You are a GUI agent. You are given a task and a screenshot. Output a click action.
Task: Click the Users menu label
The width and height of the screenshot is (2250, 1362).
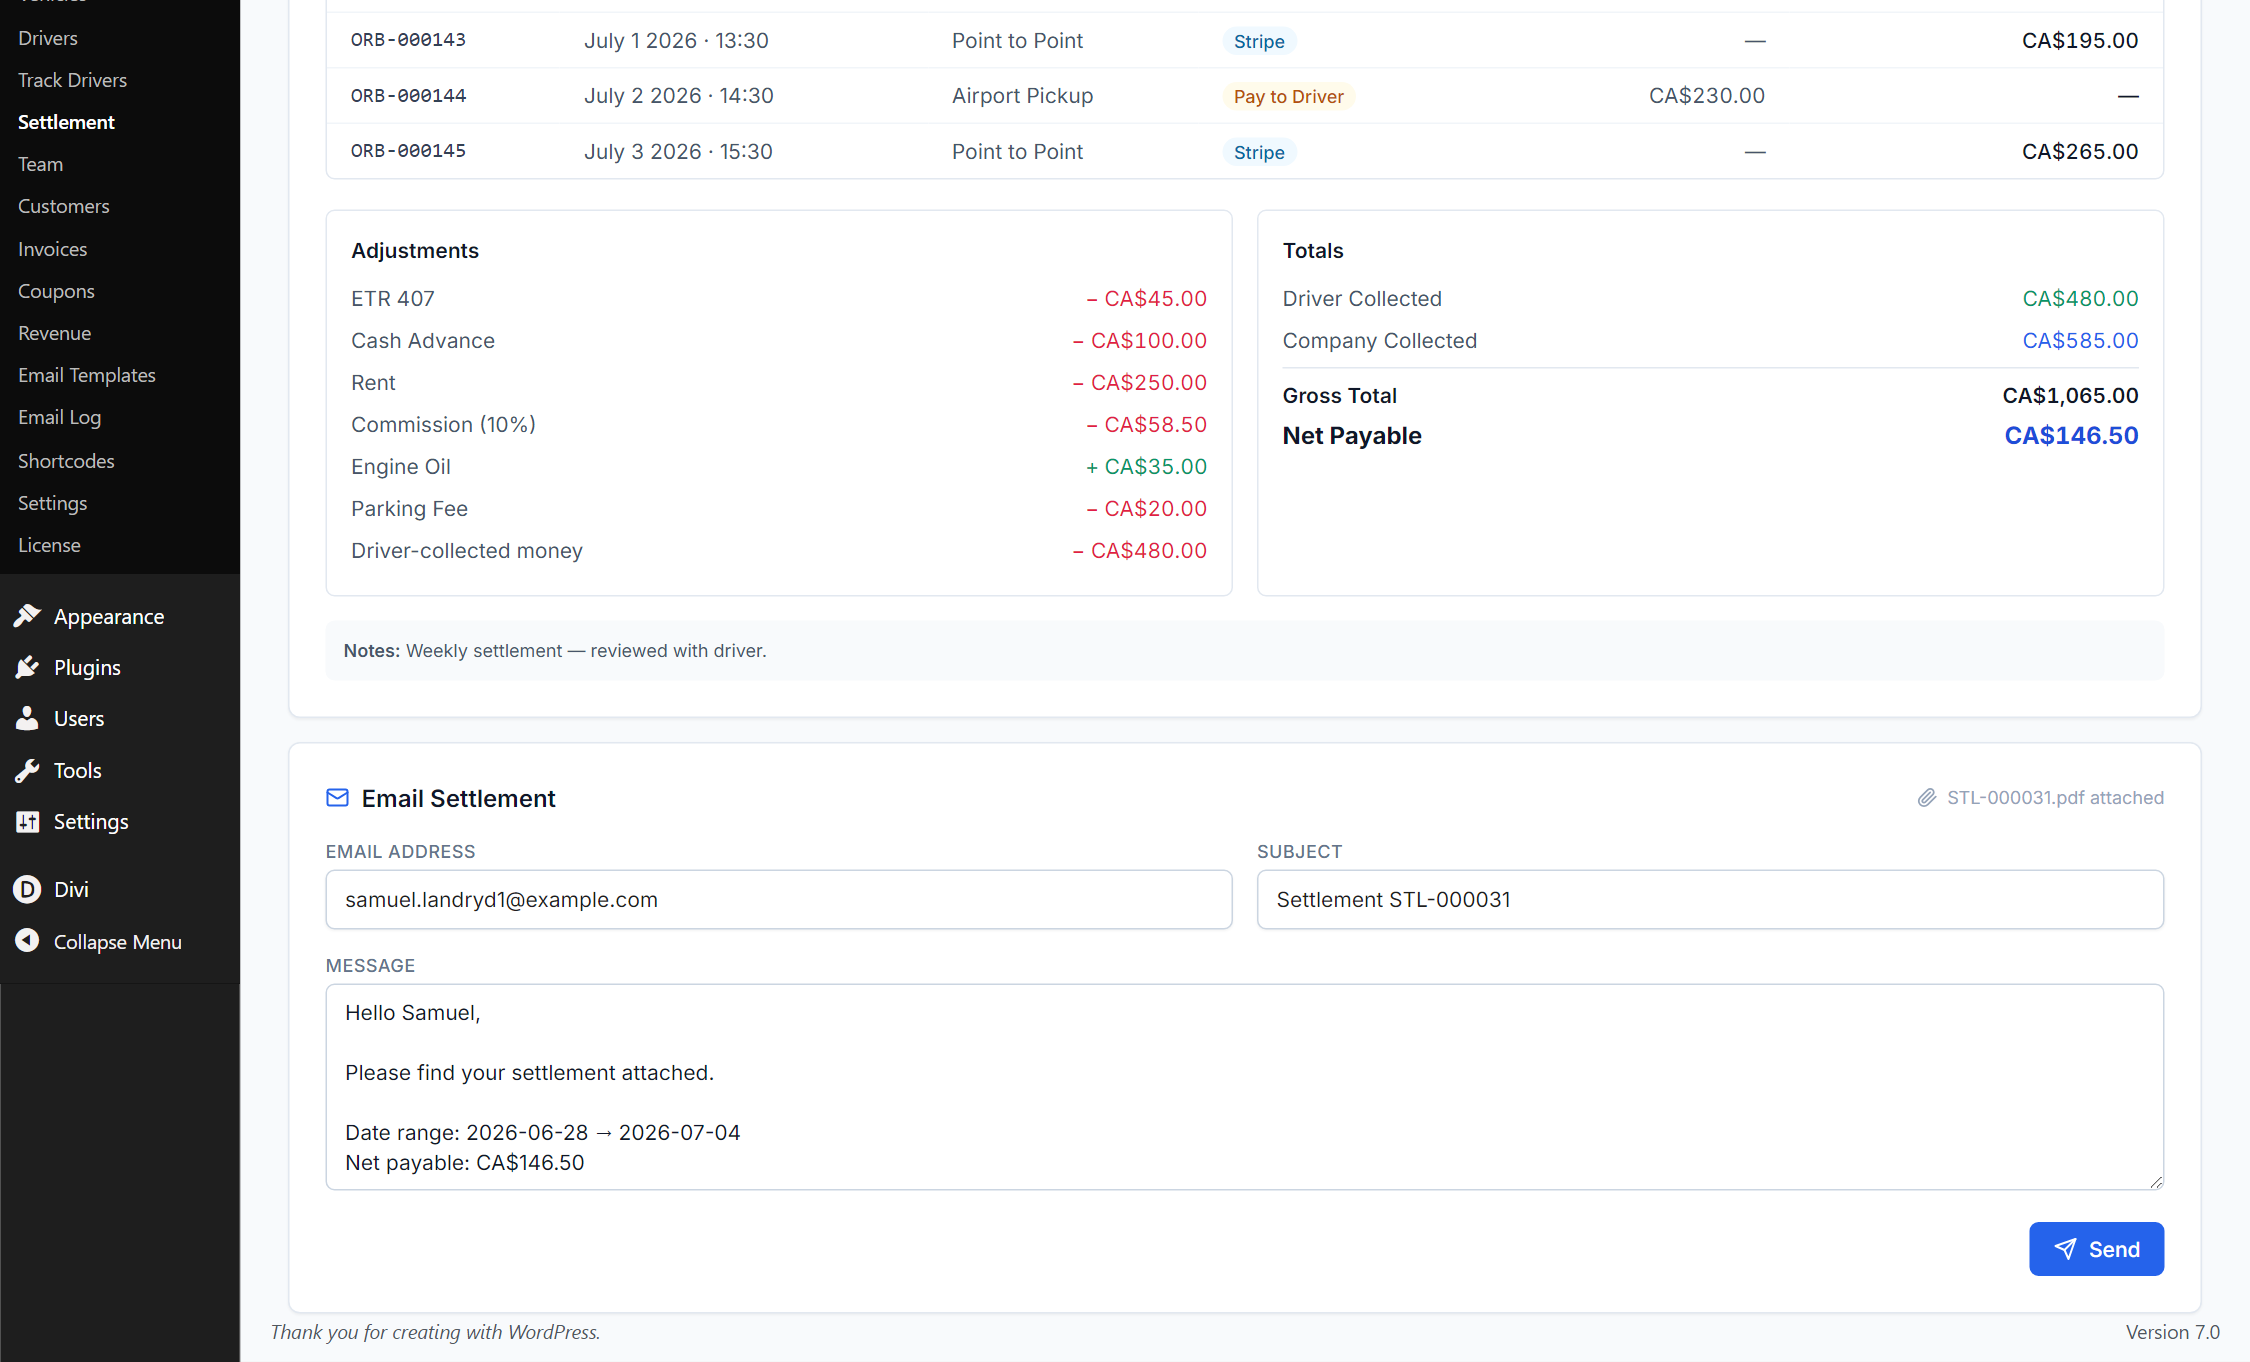coord(79,719)
